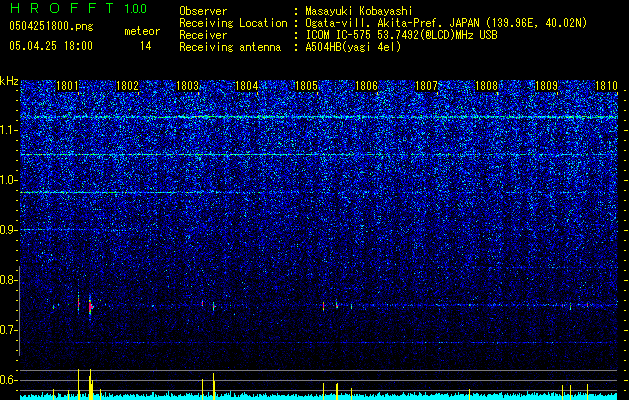Click the 1802 time marker
The height and width of the screenshot is (400, 629).
click(127, 86)
